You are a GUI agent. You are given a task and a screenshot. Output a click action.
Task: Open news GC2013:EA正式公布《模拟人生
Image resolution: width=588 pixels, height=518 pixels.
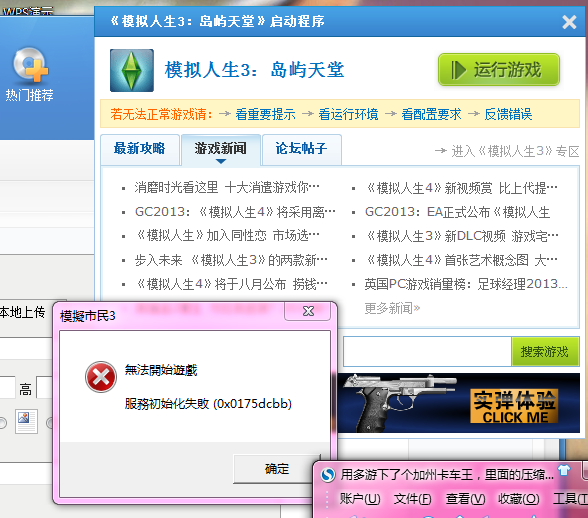click(x=458, y=212)
